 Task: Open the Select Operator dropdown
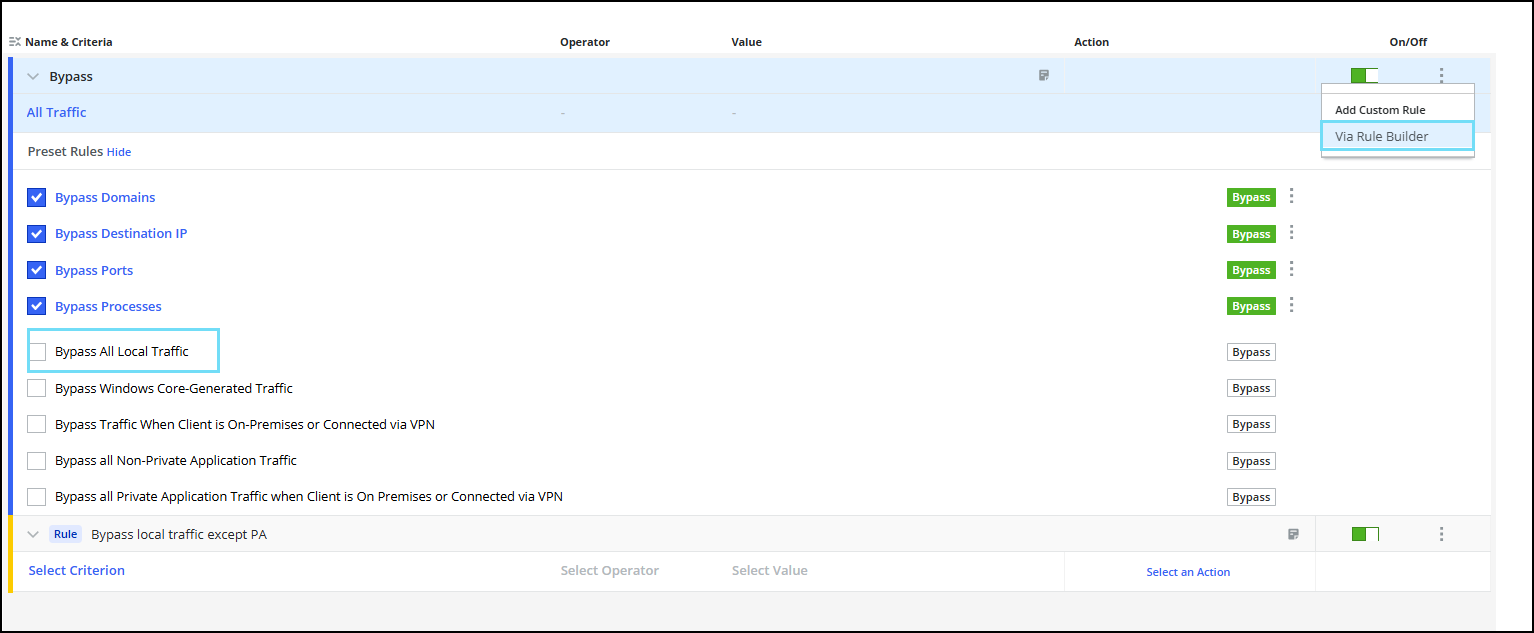(609, 570)
